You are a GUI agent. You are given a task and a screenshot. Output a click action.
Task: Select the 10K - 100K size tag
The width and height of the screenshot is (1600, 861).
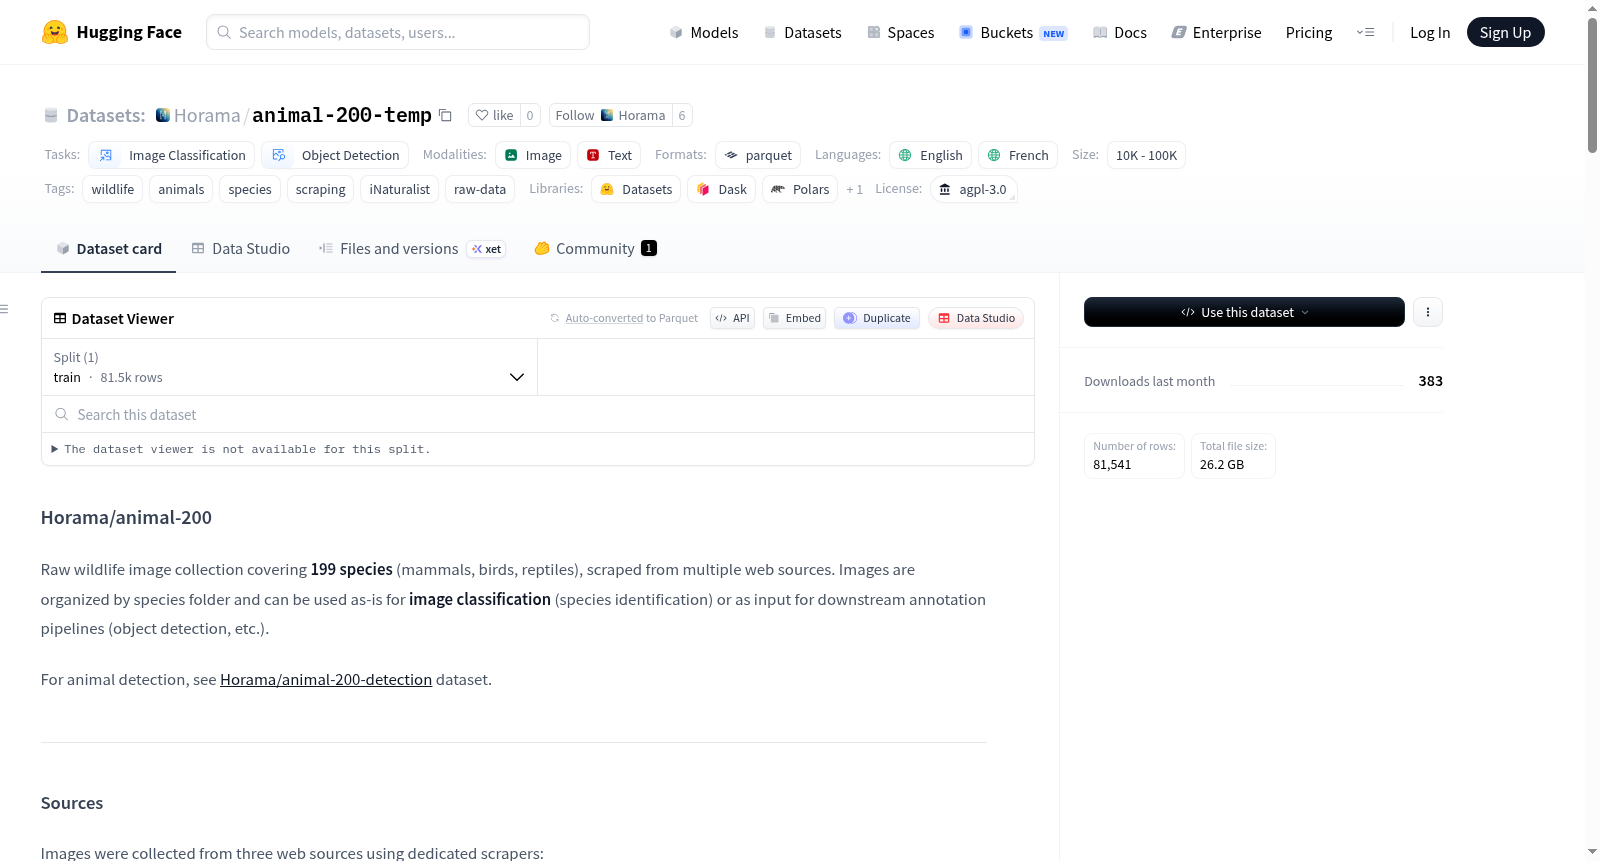1146,155
